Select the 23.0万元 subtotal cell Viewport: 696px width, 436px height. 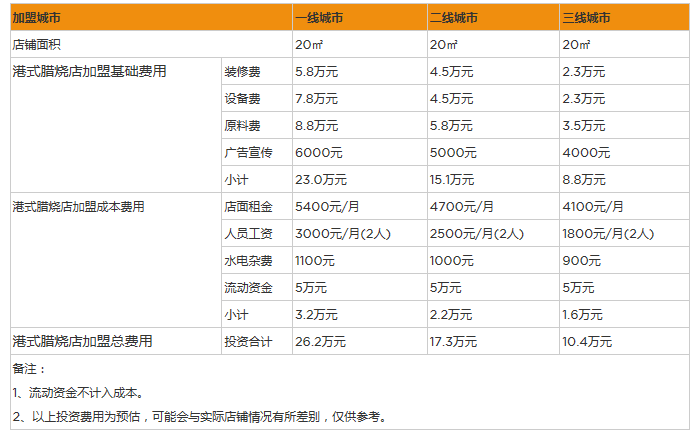(320, 180)
